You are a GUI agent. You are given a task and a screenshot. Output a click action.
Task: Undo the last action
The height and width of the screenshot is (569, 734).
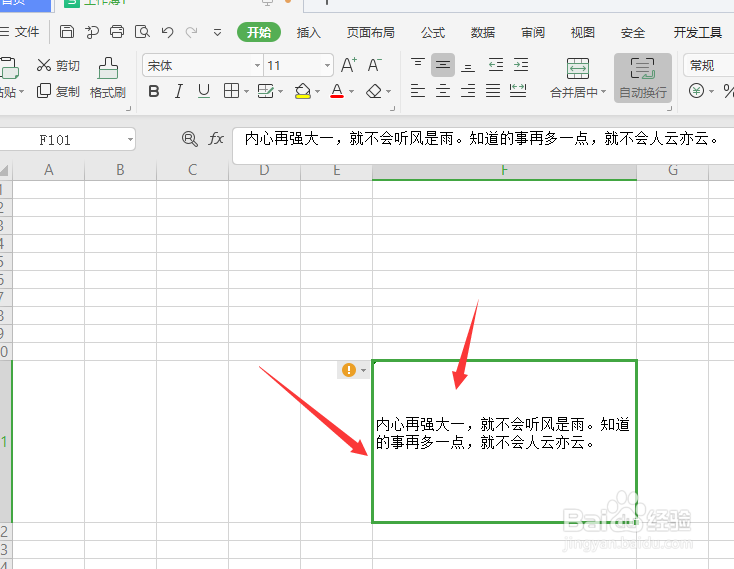pyautogui.click(x=168, y=32)
